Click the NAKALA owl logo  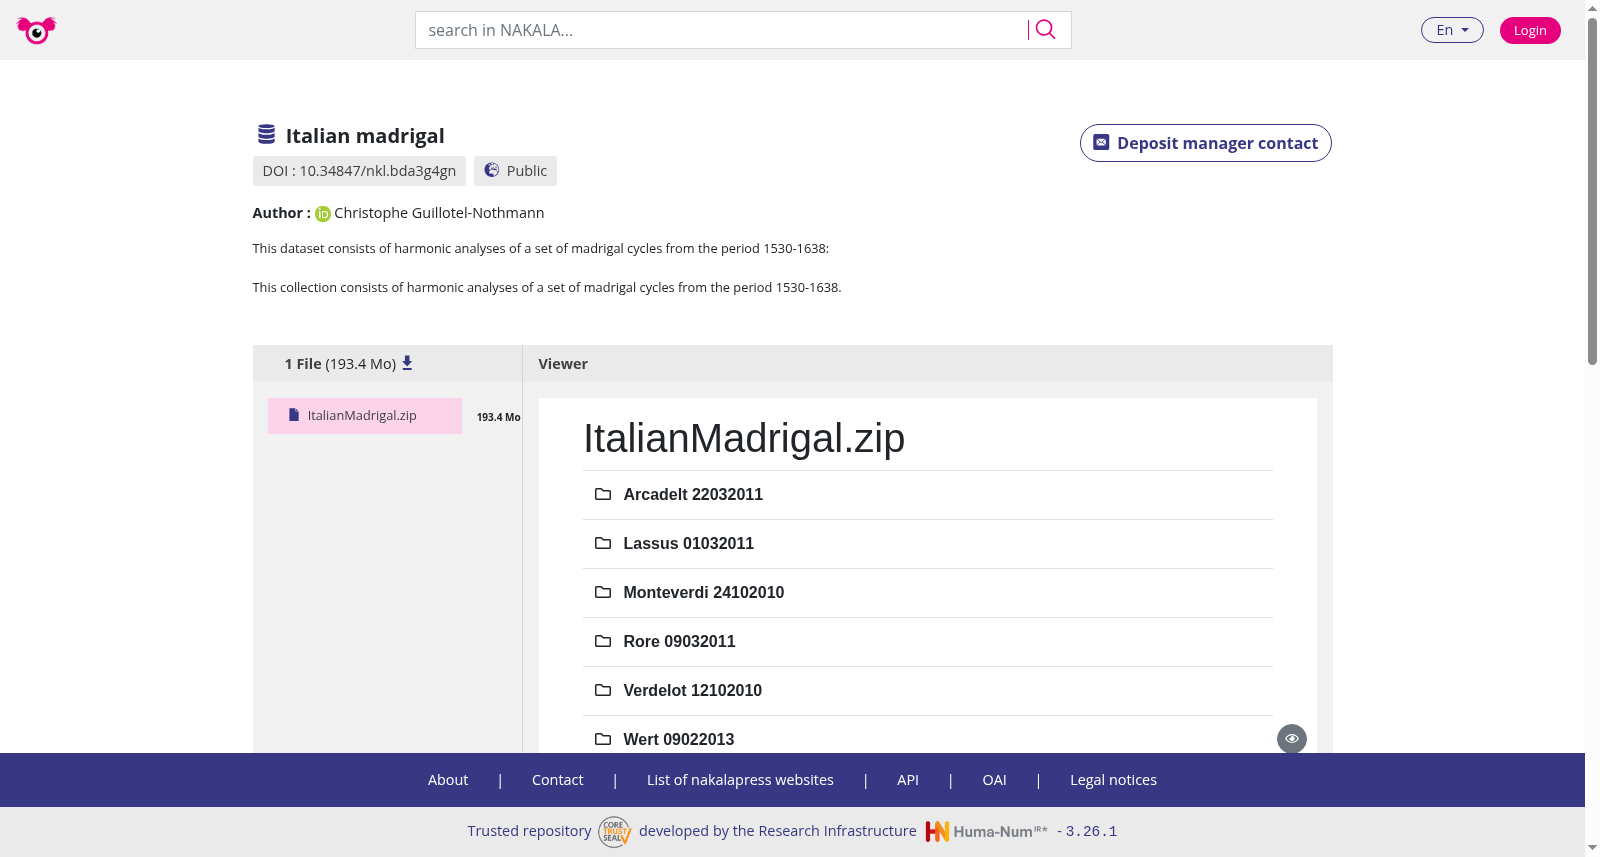pyautogui.click(x=36, y=30)
